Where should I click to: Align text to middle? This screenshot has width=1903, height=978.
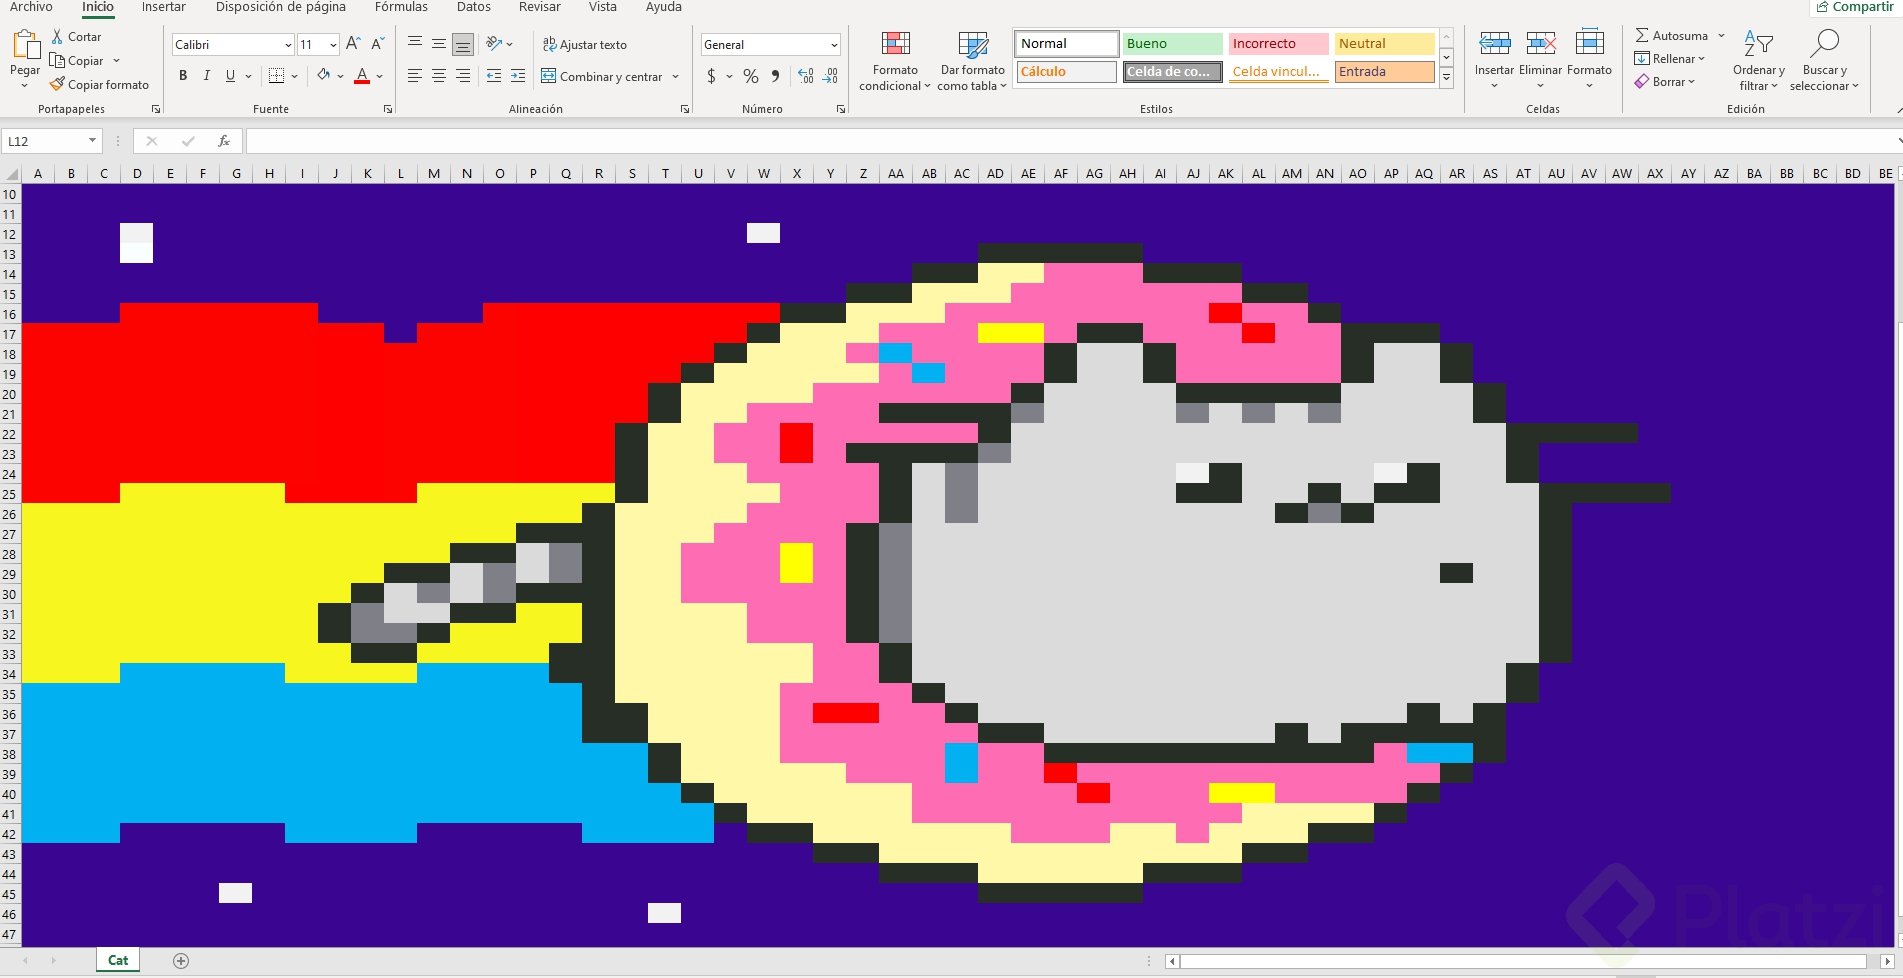[x=439, y=43]
